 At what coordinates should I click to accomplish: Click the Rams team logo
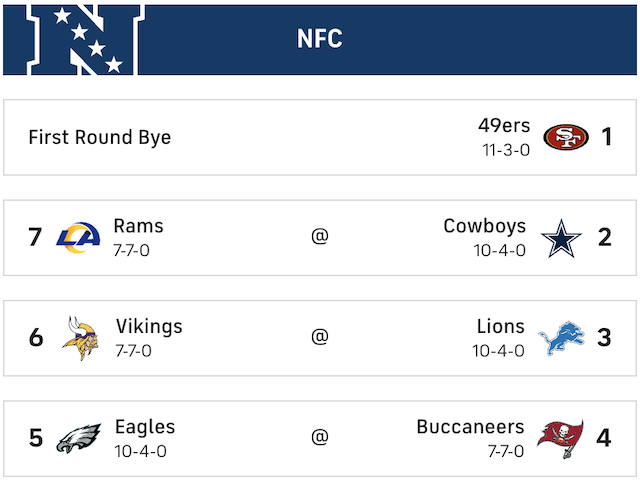click(79, 237)
